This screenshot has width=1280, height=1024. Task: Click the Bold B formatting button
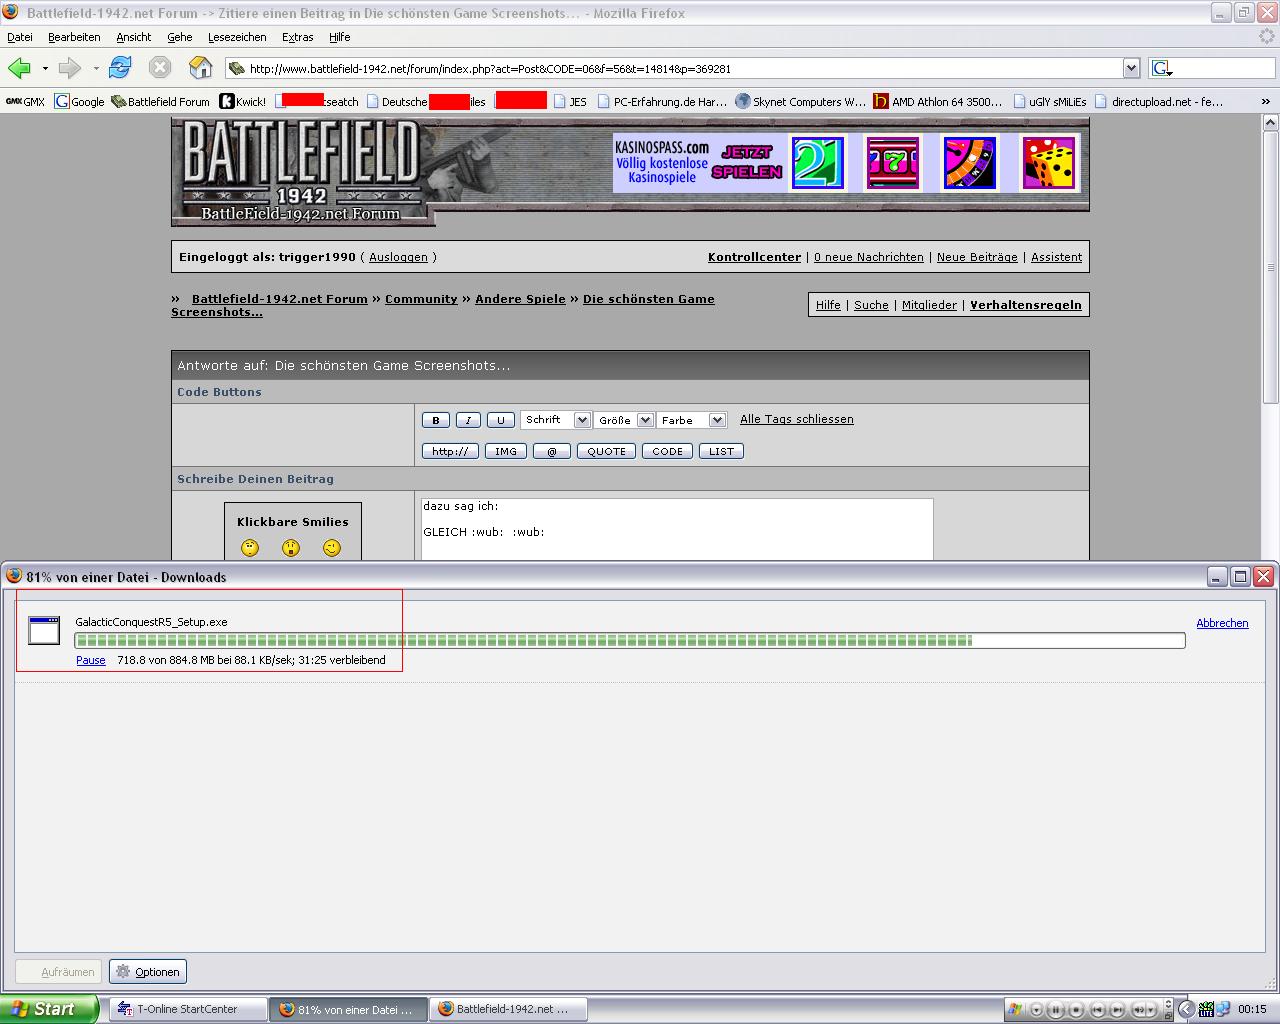point(435,421)
